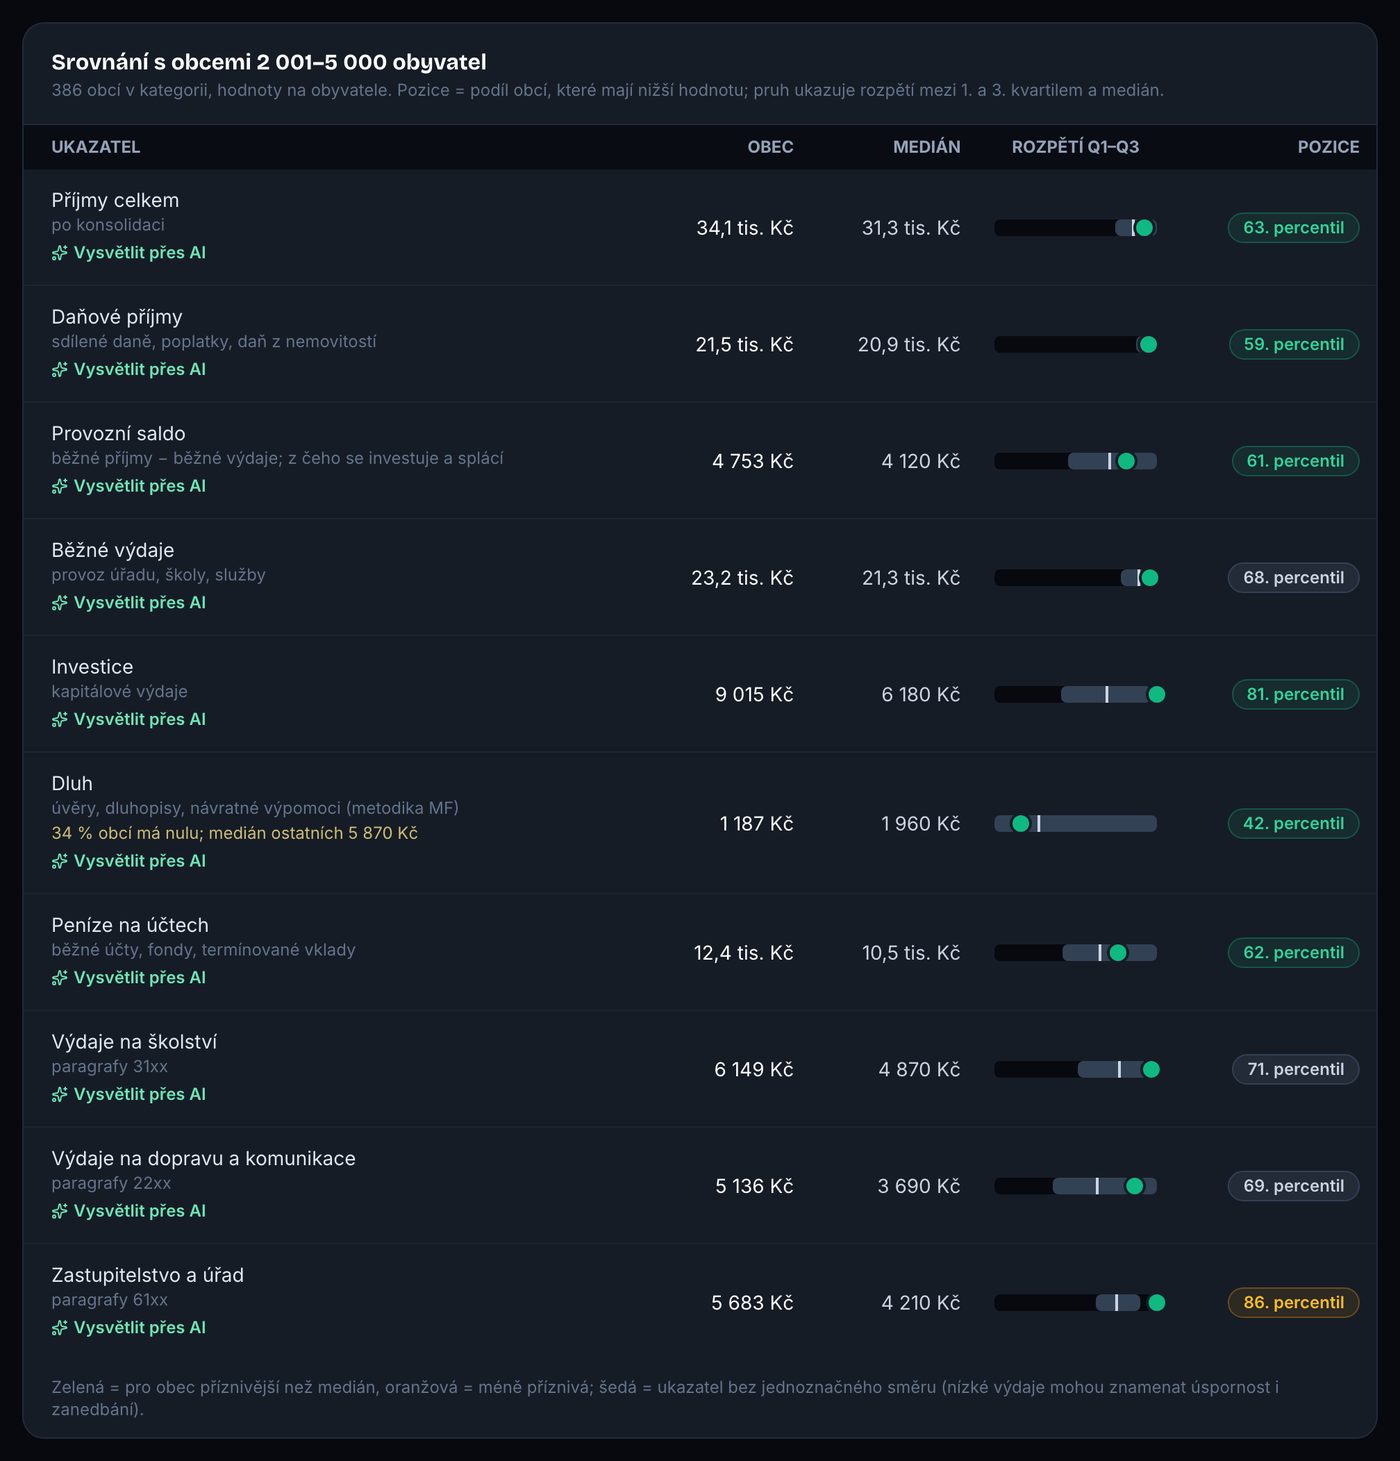Screen dimensions: 1400x1461
Task: Click the "5 683 Kč" value
Action: [x=752, y=1302]
